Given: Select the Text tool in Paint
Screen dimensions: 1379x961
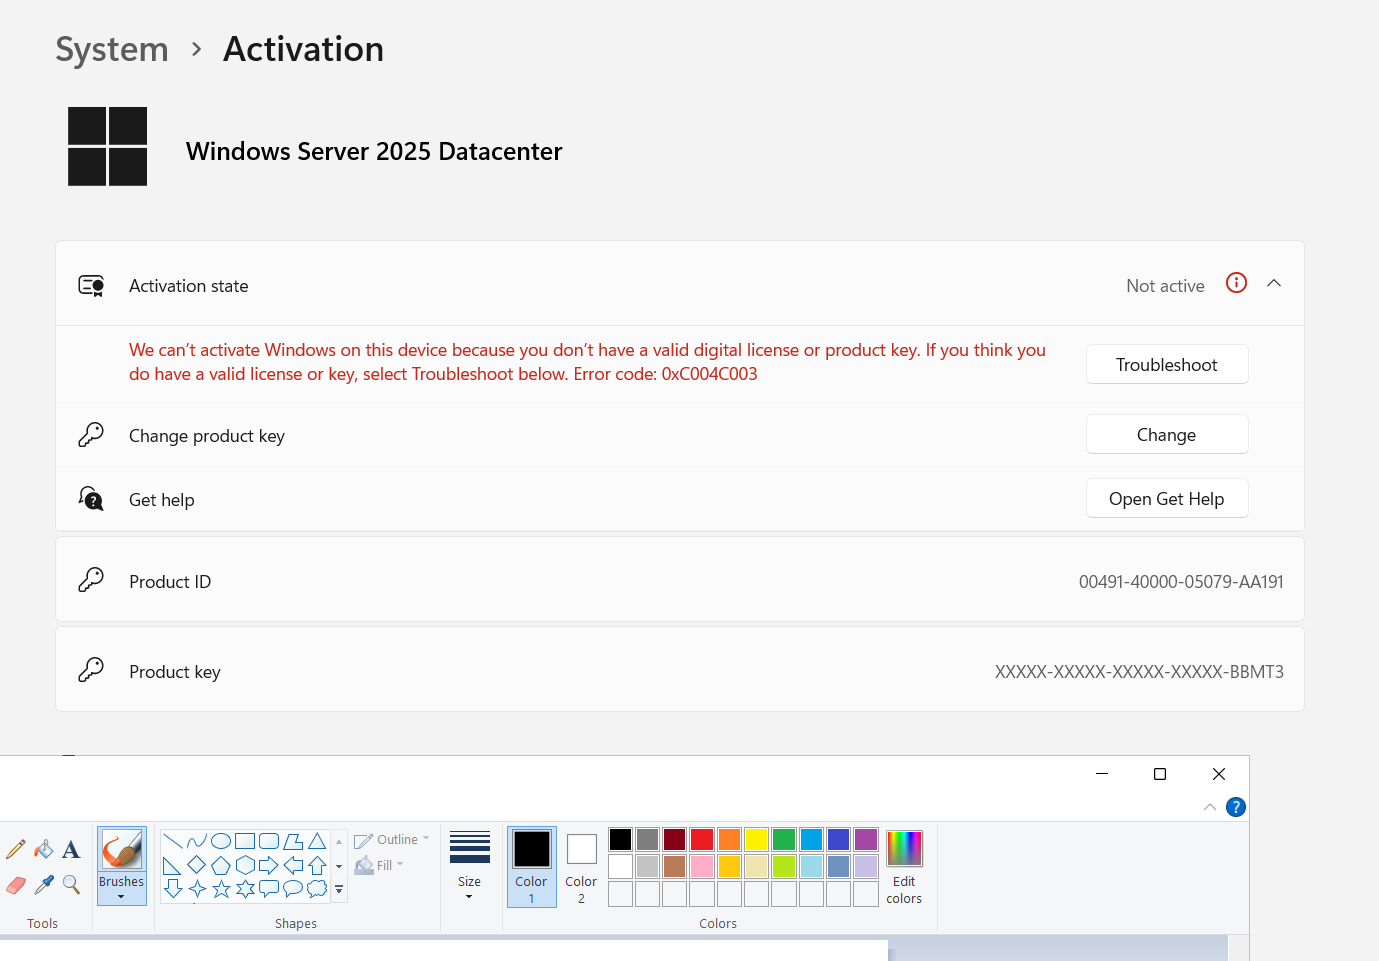Looking at the screenshot, I should pyautogui.click(x=71, y=850).
